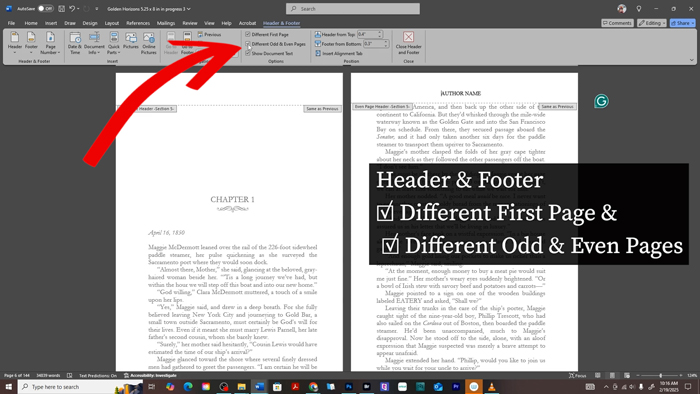Click Page 6 of 144 indicator
700x394 pixels.
point(17,376)
